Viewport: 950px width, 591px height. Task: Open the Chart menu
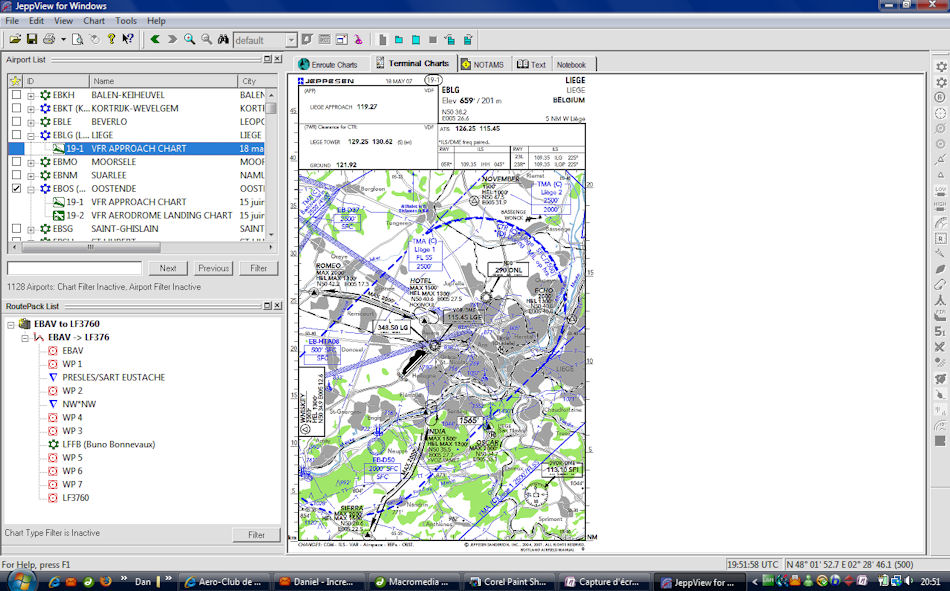point(94,21)
